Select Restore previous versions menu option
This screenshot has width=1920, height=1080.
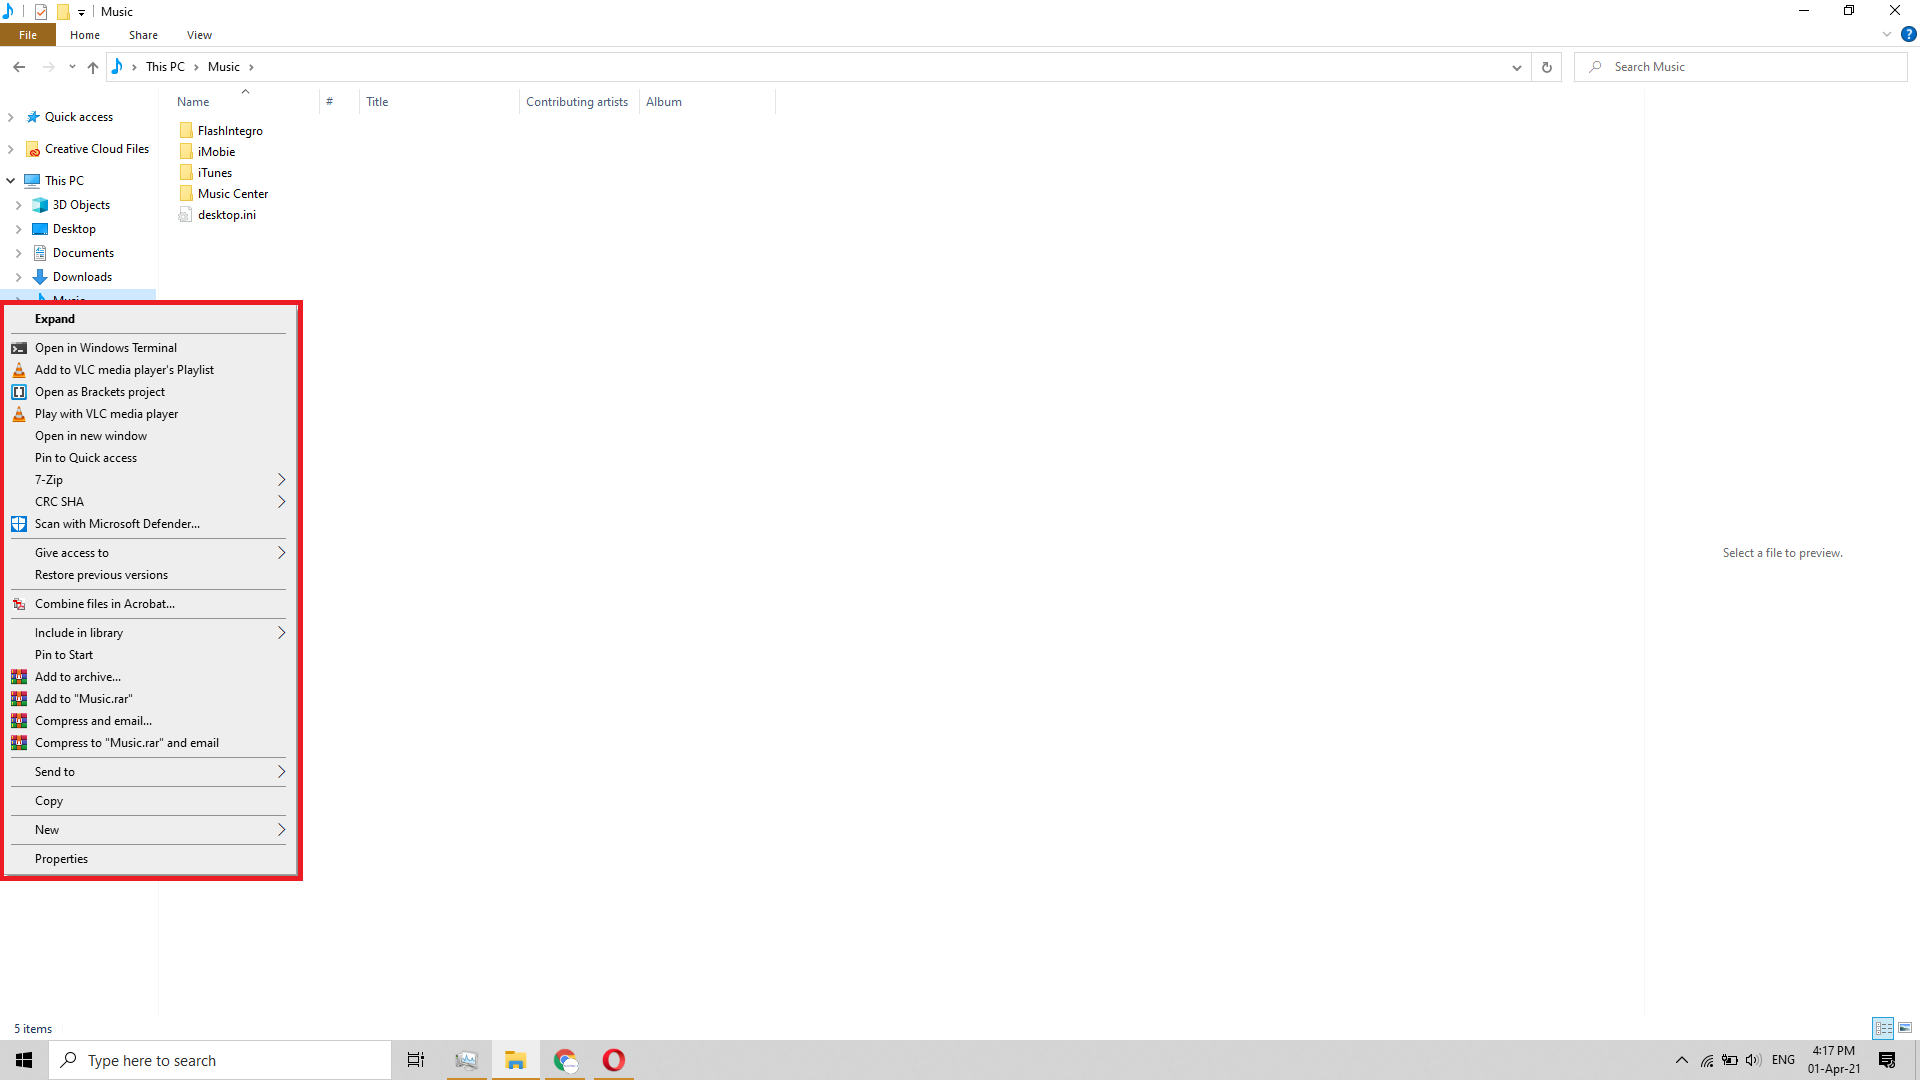point(102,575)
